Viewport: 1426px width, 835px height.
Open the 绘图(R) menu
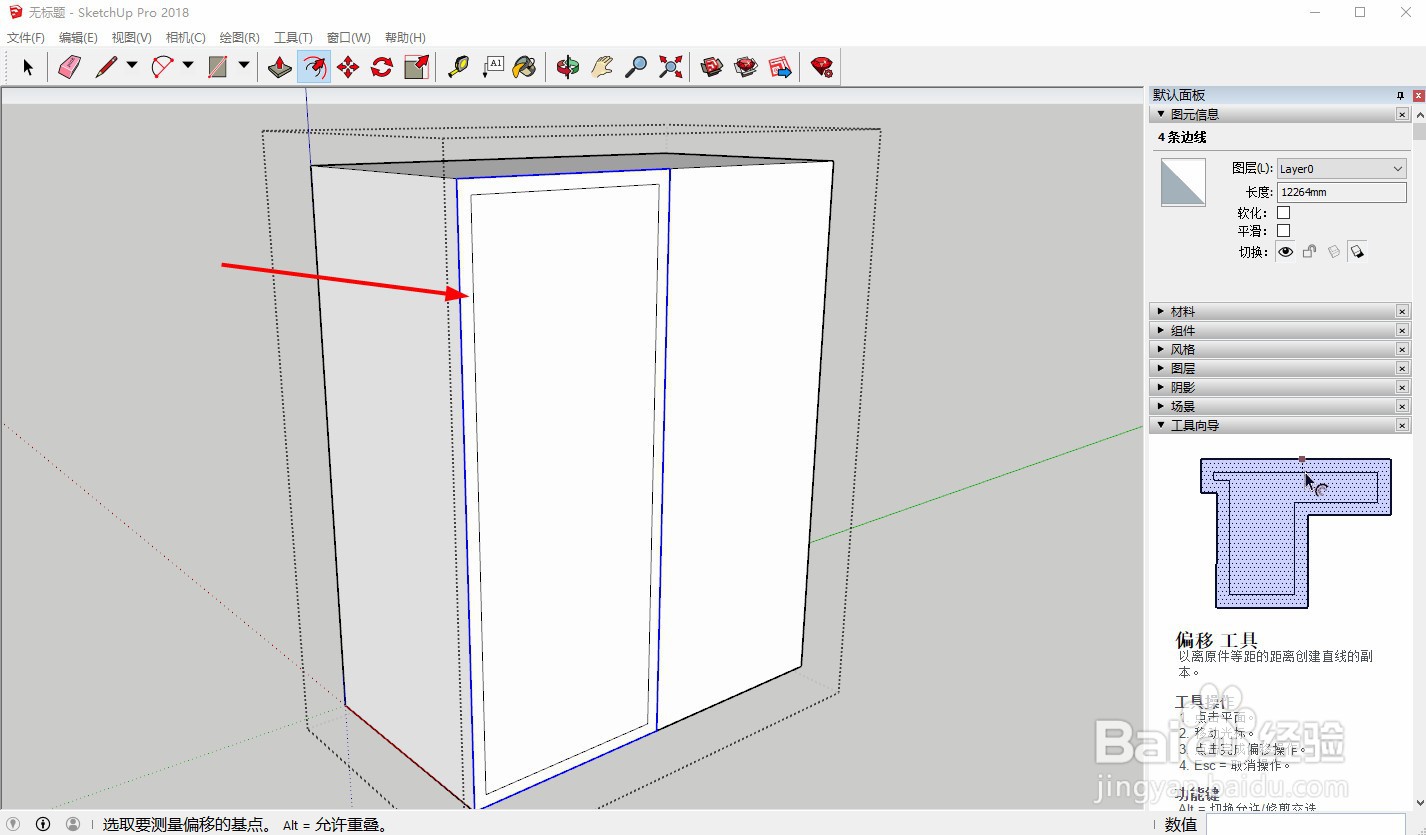coord(239,38)
